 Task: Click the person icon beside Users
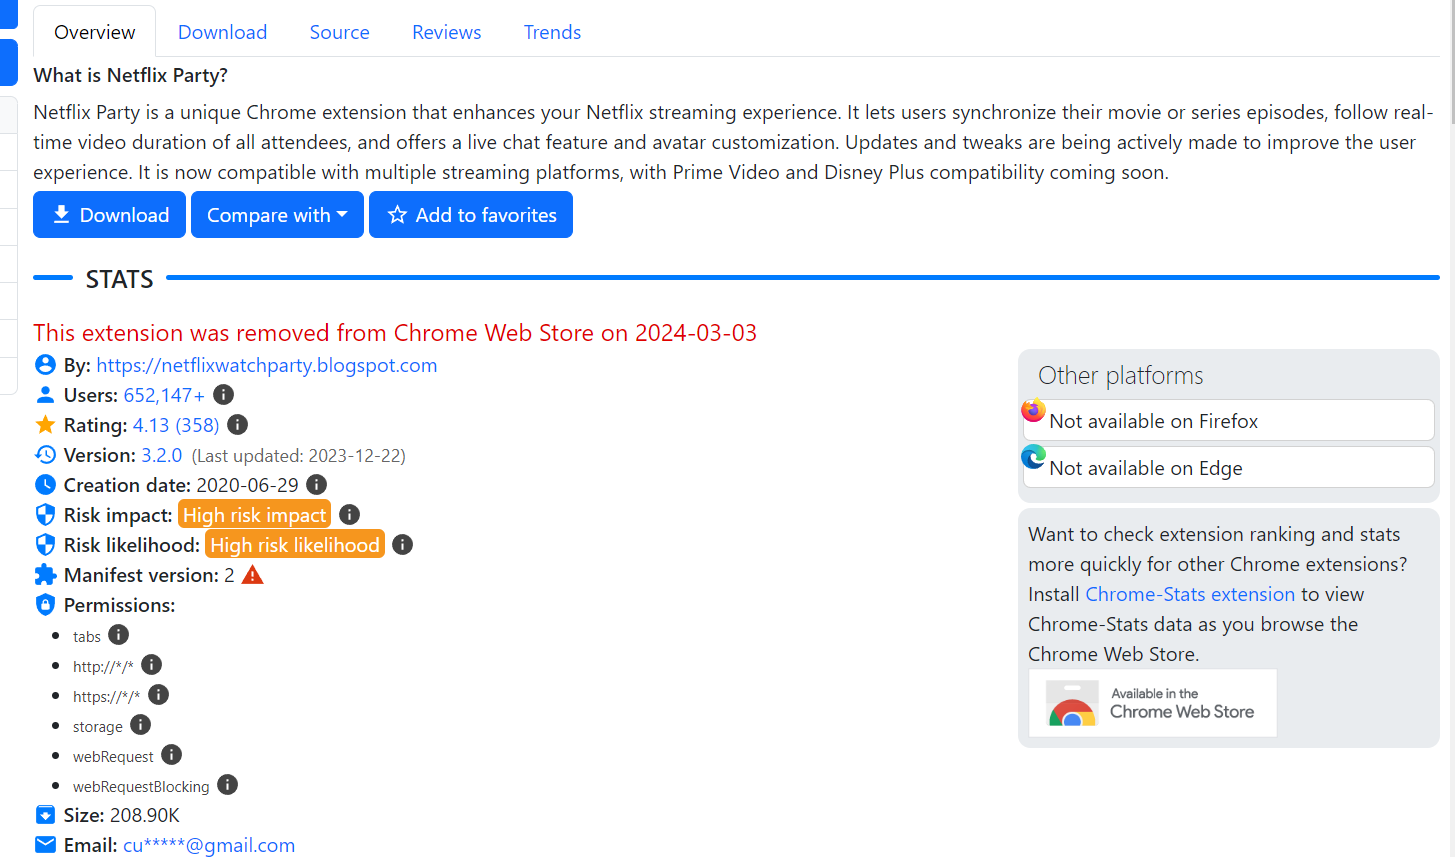point(45,395)
